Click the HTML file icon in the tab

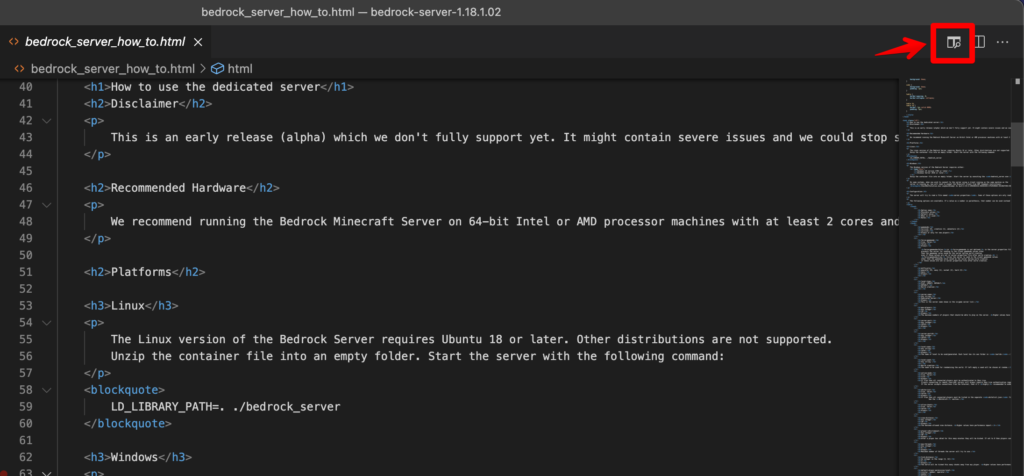pyautogui.click(x=14, y=42)
